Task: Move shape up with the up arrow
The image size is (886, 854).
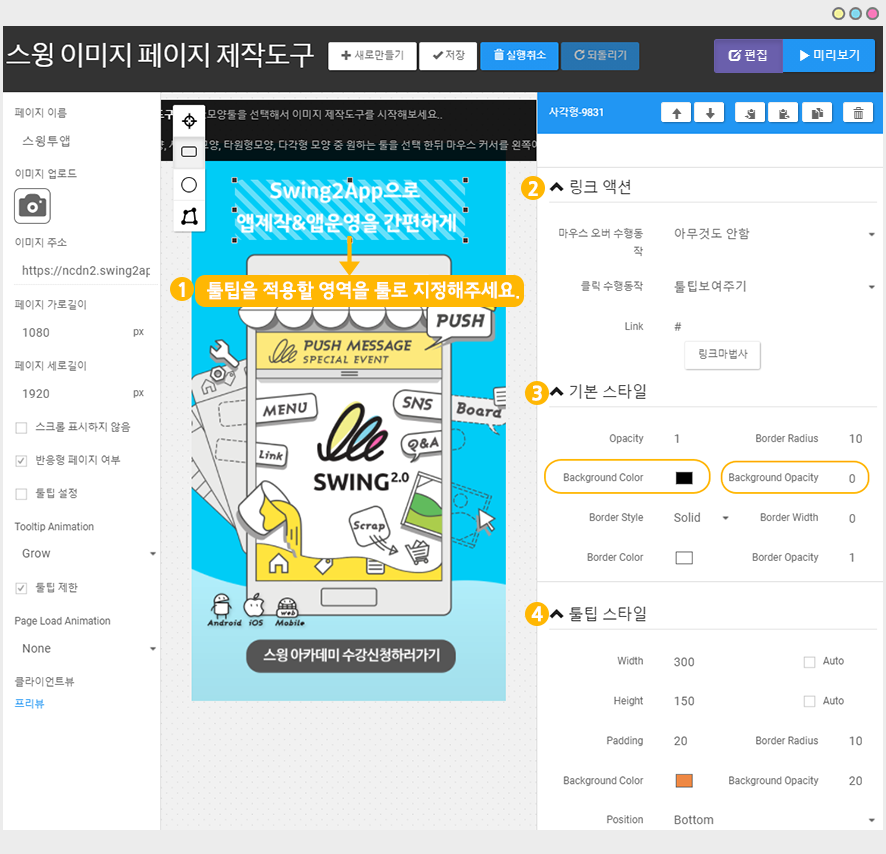Action: point(676,113)
